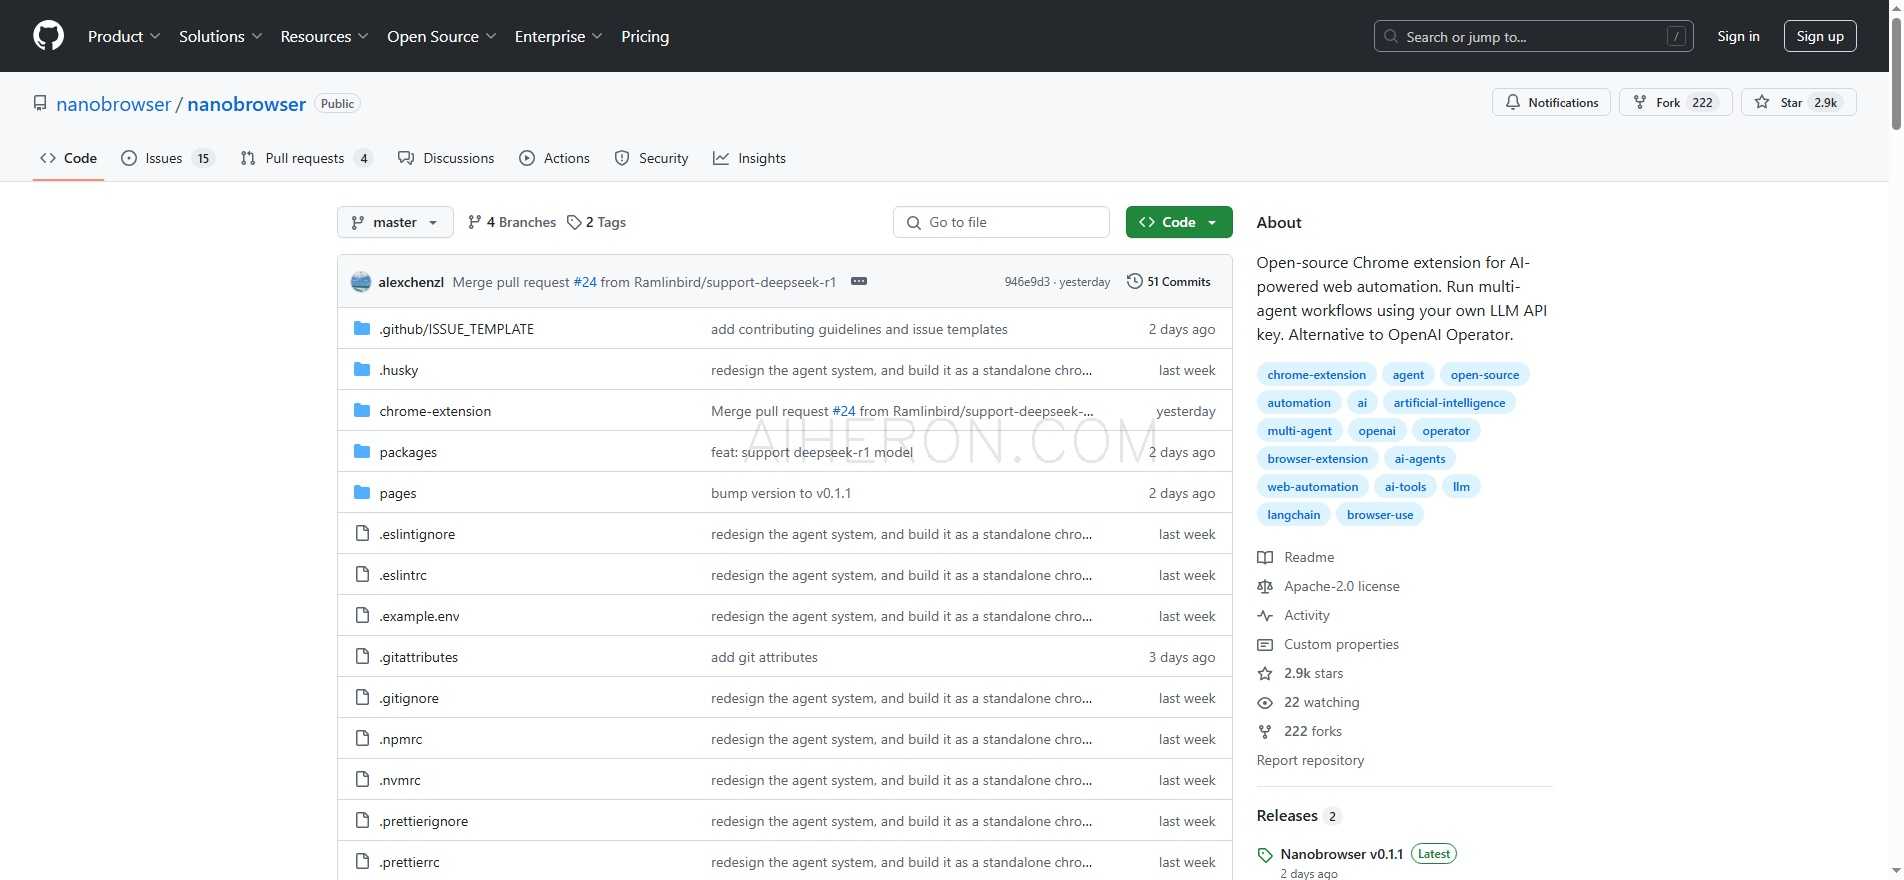Click the Sign up button
The height and width of the screenshot is (880, 1904).
(1820, 36)
